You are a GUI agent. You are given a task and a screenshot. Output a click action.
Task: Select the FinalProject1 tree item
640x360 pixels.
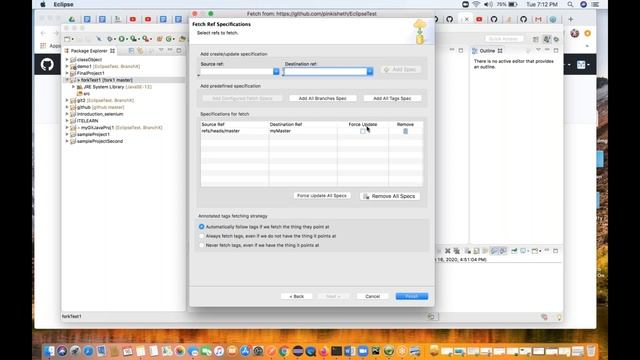coord(91,73)
